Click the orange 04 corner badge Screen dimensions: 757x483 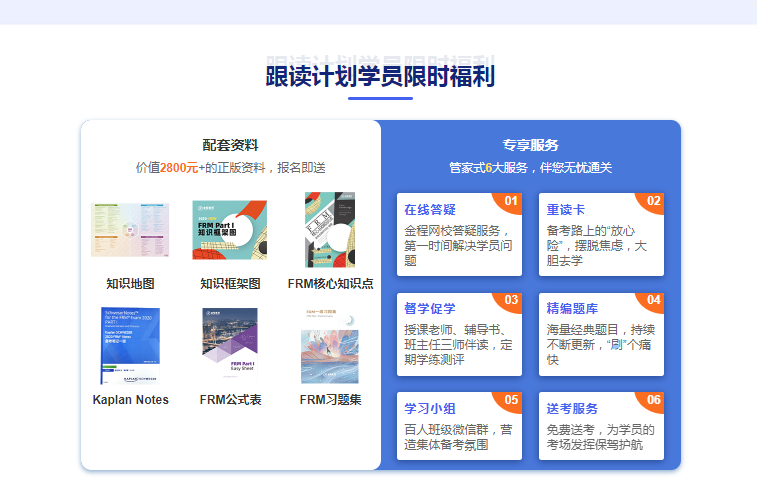click(x=652, y=301)
